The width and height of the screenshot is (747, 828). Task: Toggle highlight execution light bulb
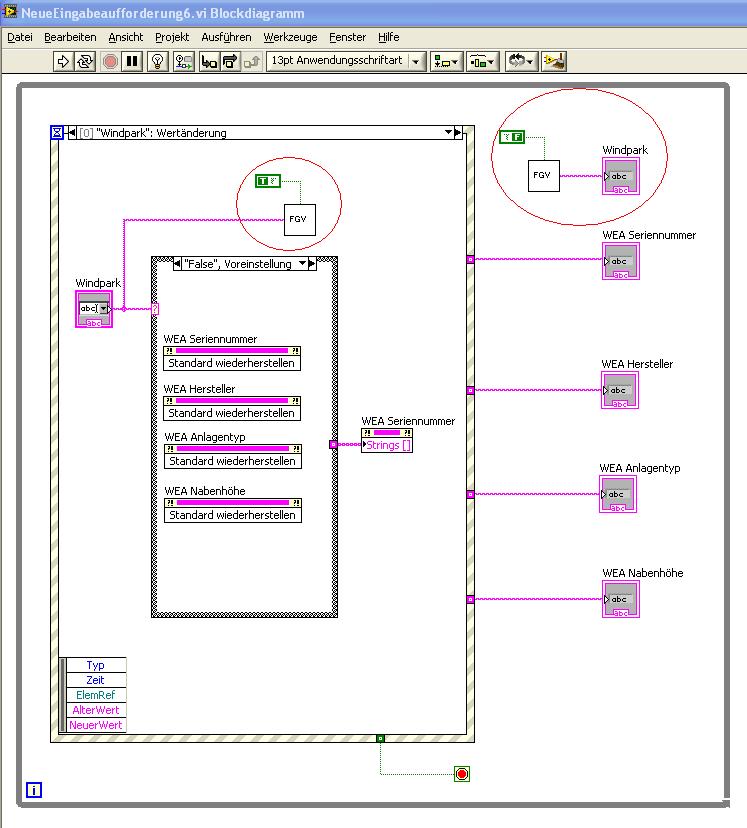point(157,61)
